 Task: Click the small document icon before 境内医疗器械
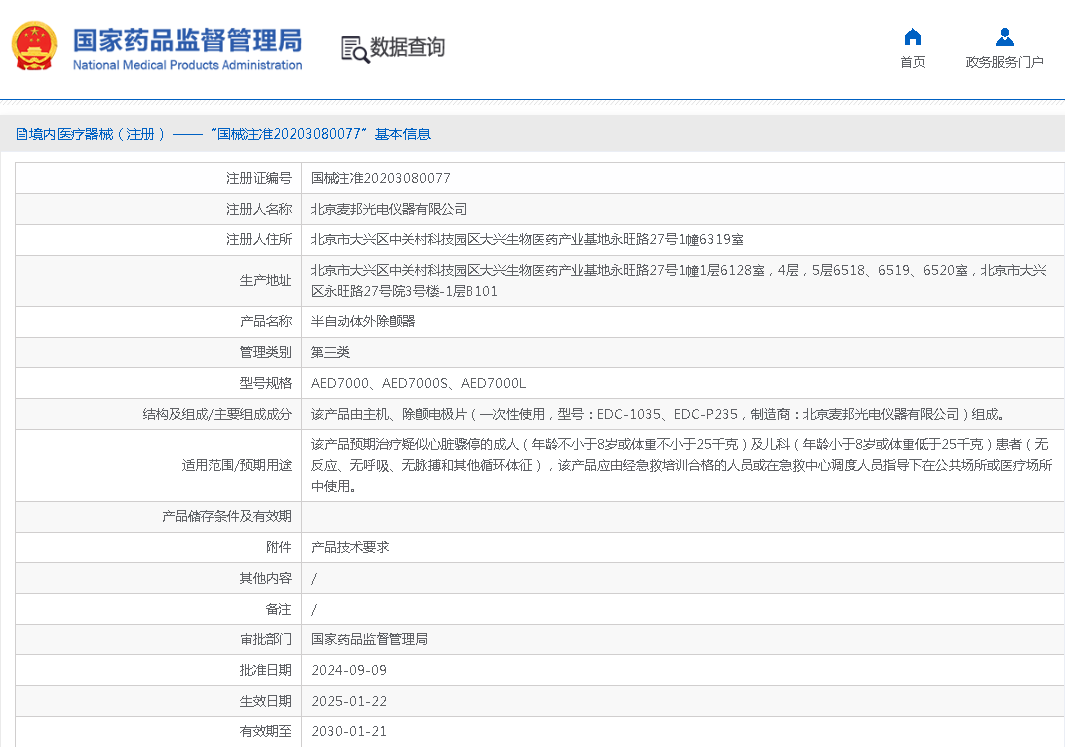pos(21,134)
